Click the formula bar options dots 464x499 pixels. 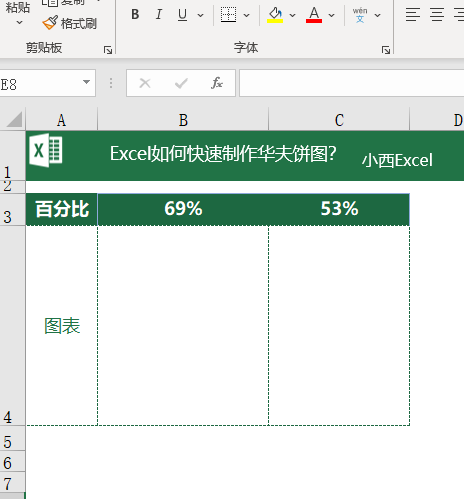click(x=111, y=83)
